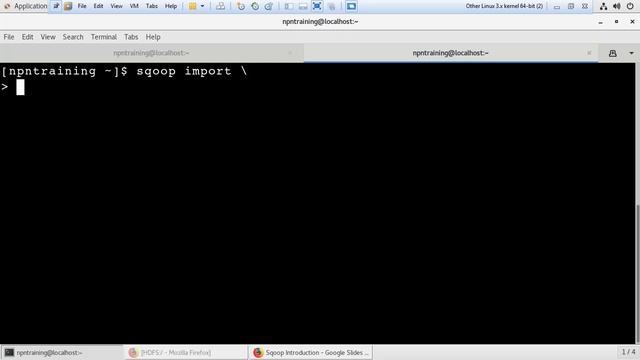Switch to npntraining@localhost taskbar button

(x=62, y=353)
